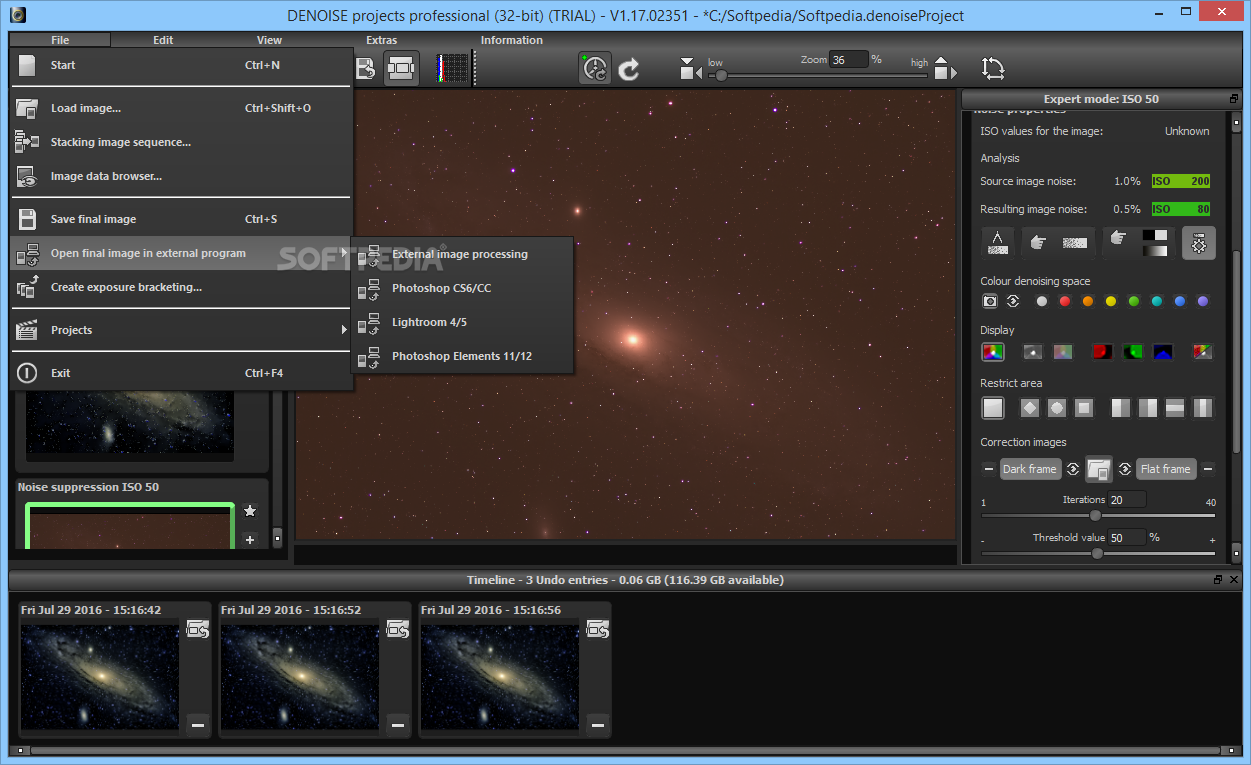Screen dimensions: 1251x765
Task: Open the Edit menu
Action: (x=163, y=40)
